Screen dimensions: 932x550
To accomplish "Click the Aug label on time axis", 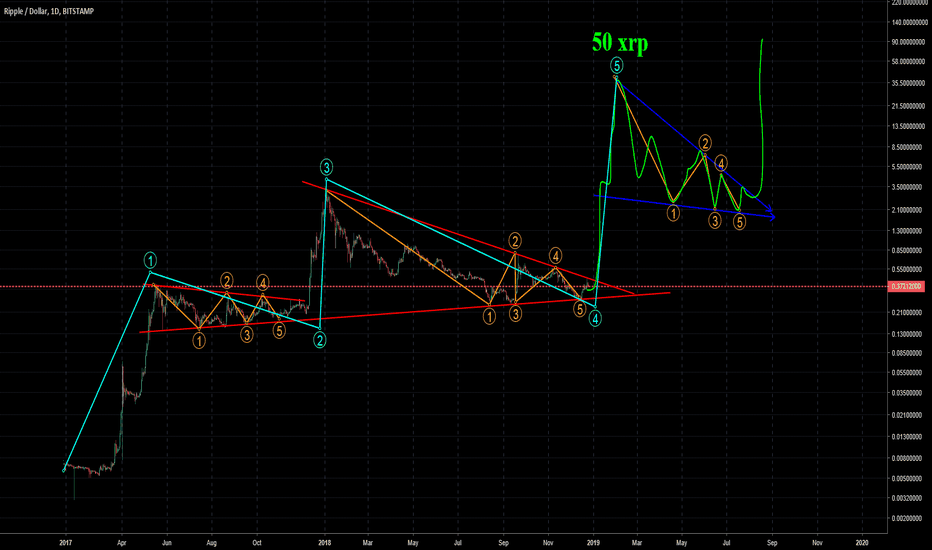I will 212,542.
